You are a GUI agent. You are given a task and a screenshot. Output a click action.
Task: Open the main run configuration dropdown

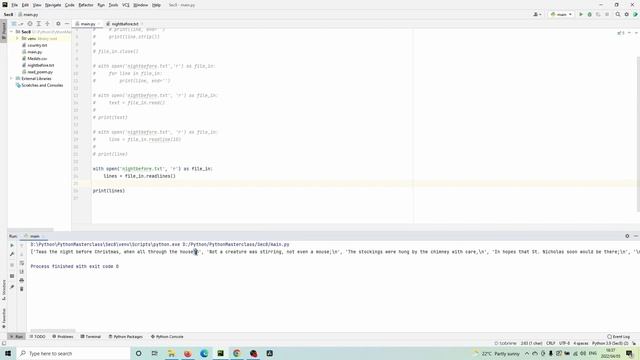561,14
